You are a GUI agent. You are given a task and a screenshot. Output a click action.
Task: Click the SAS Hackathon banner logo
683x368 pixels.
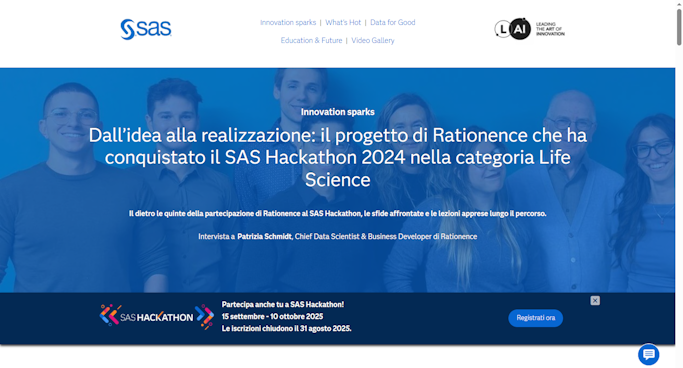point(157,317)
